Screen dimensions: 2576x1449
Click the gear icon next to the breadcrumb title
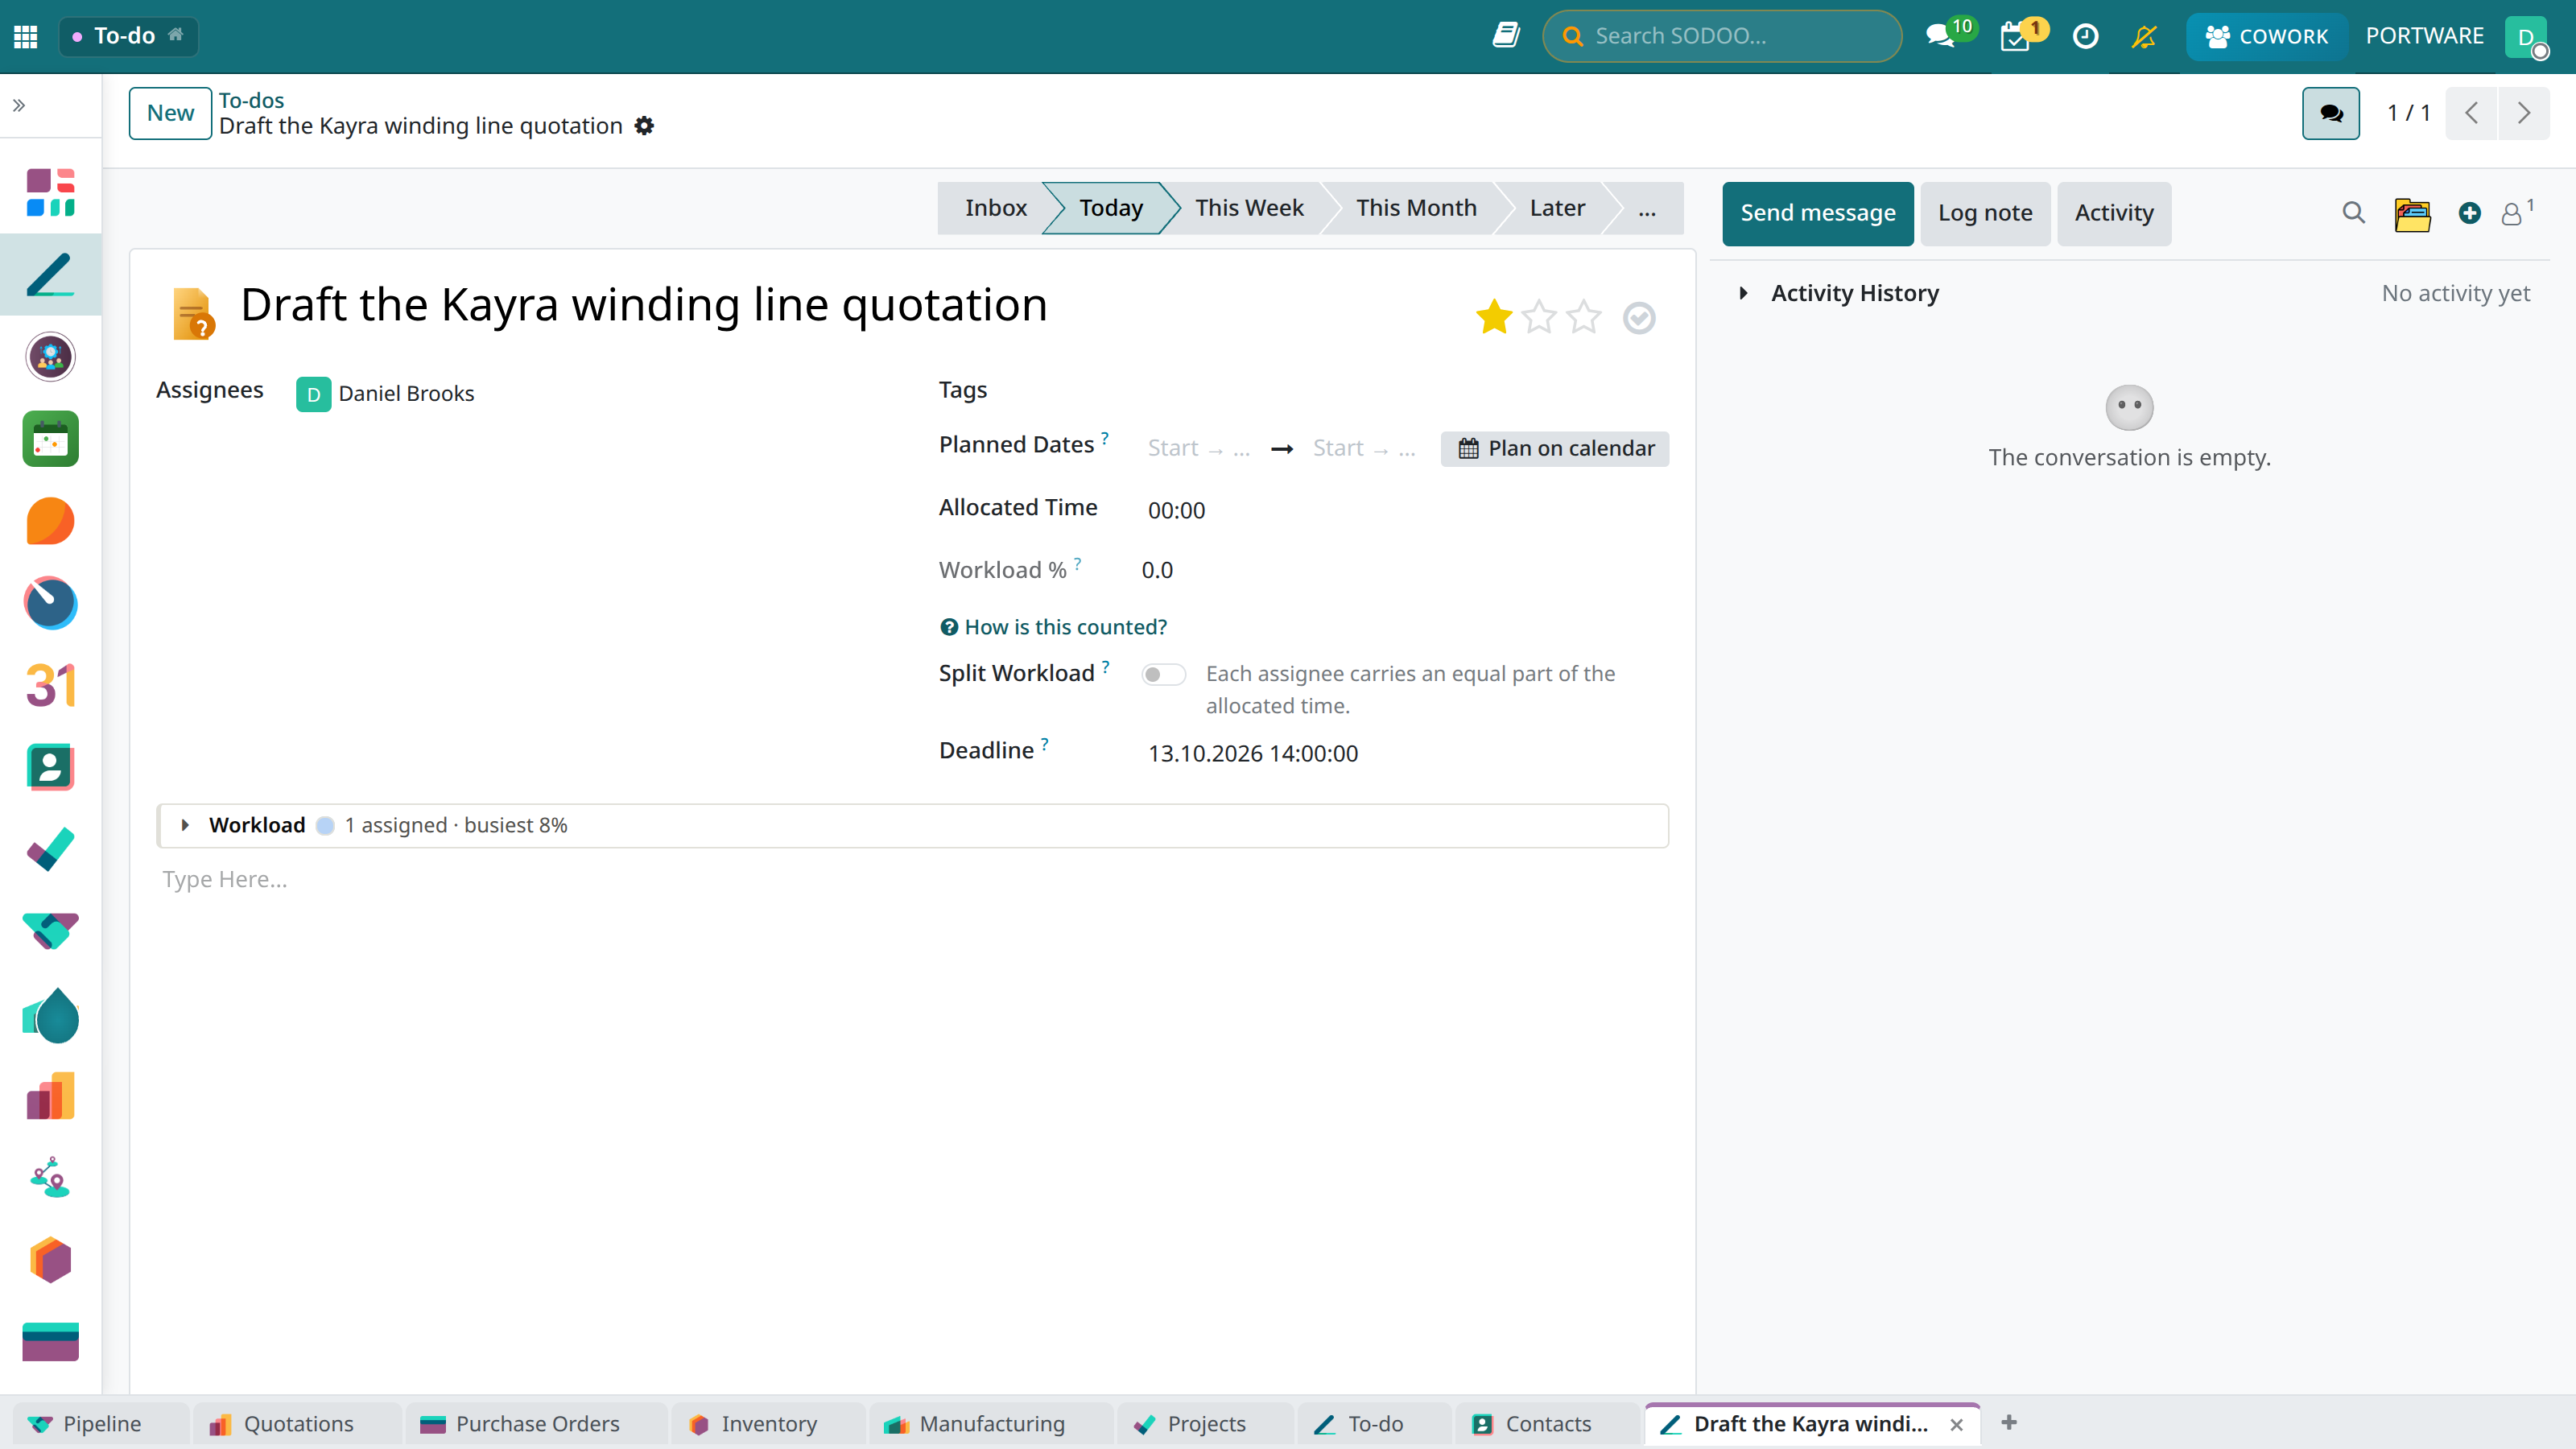[x=645, y=126]
